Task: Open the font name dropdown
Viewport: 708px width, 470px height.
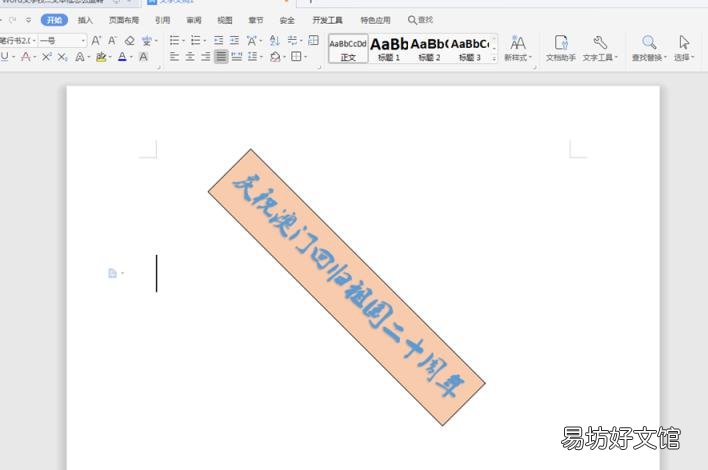Action: (x=34, y=41)
